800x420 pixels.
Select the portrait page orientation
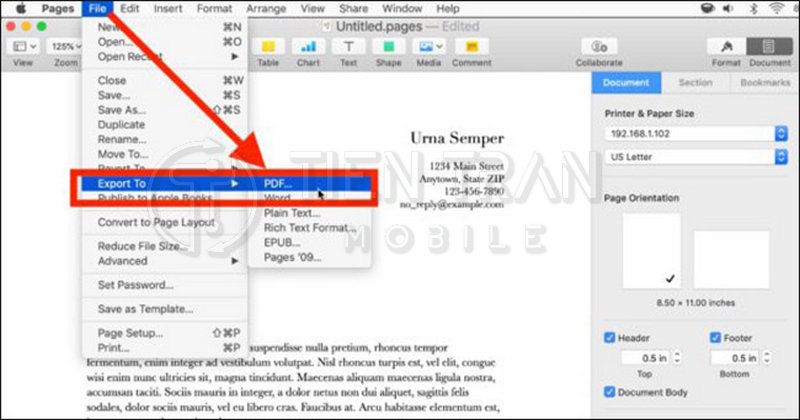tap(652, 251)
